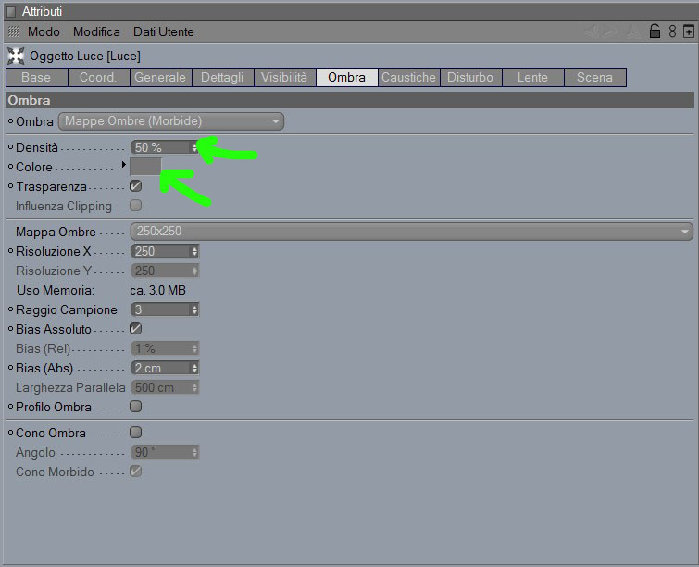
Task: Click the light object icon beside Oggetto Luce
Action: point(16,56)
